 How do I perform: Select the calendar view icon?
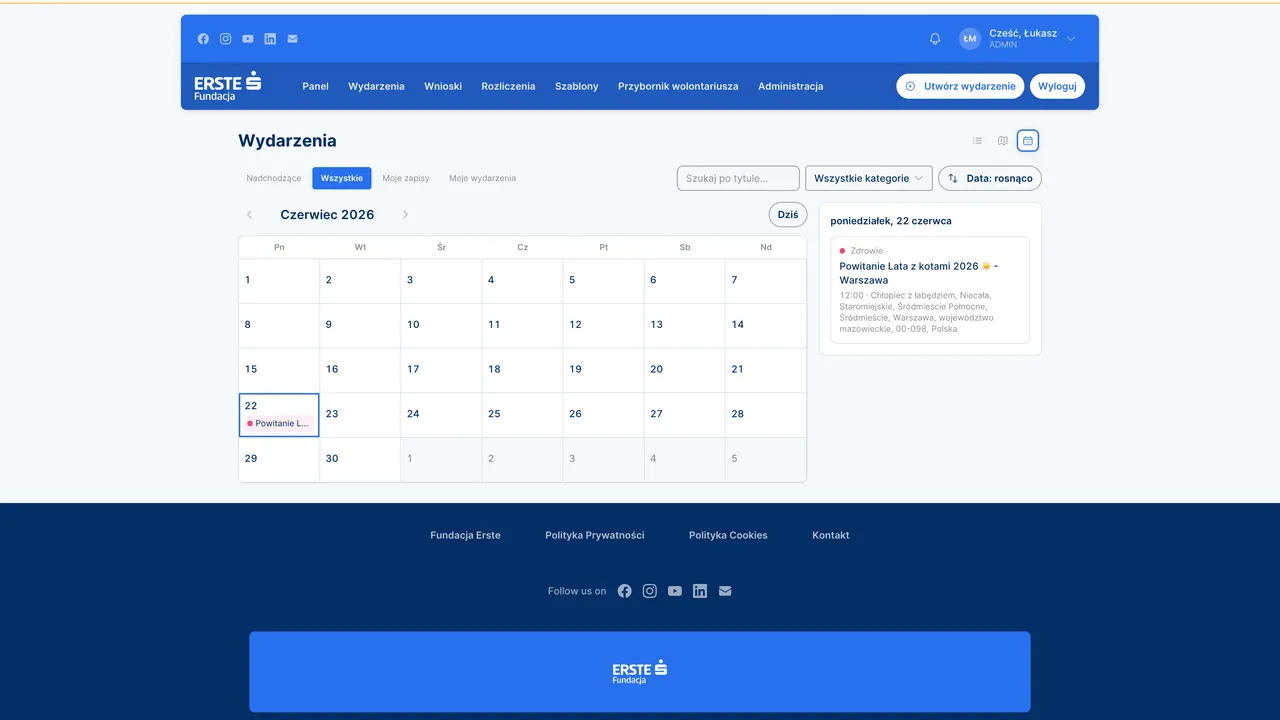(x=1028, y=141)
